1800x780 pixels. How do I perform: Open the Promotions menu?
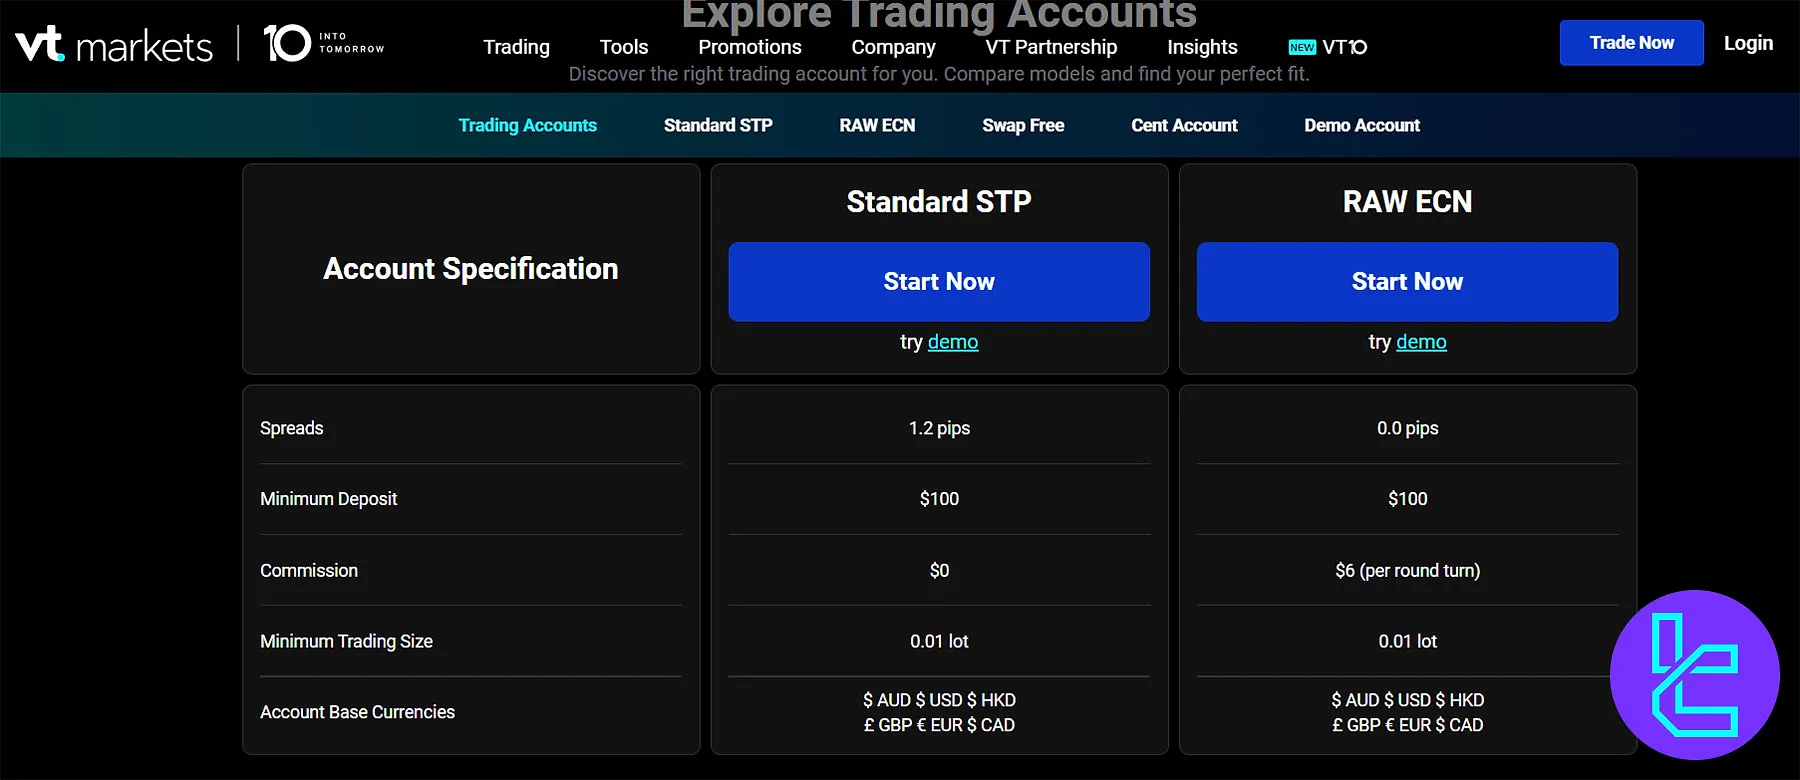point(750,47)
